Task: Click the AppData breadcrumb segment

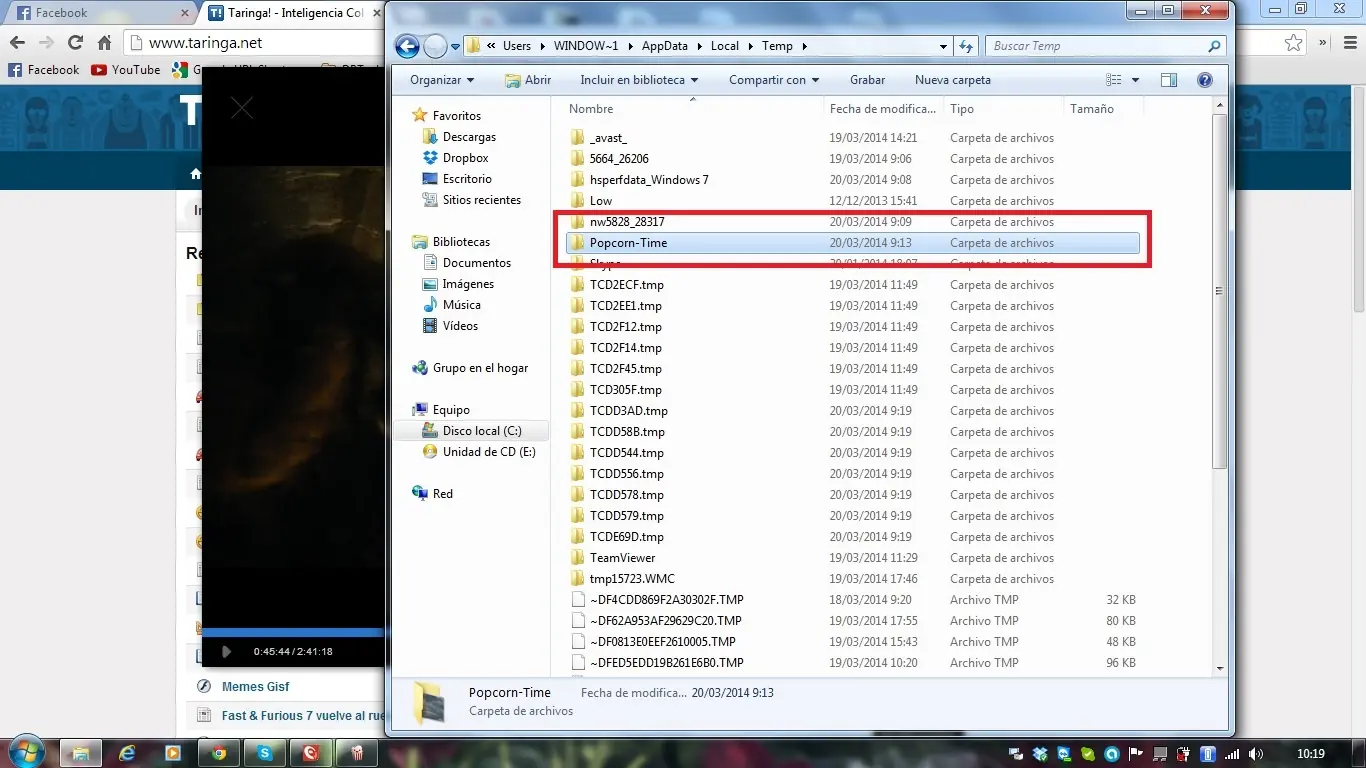Action: pyautogui.click(x=666, y=46)
